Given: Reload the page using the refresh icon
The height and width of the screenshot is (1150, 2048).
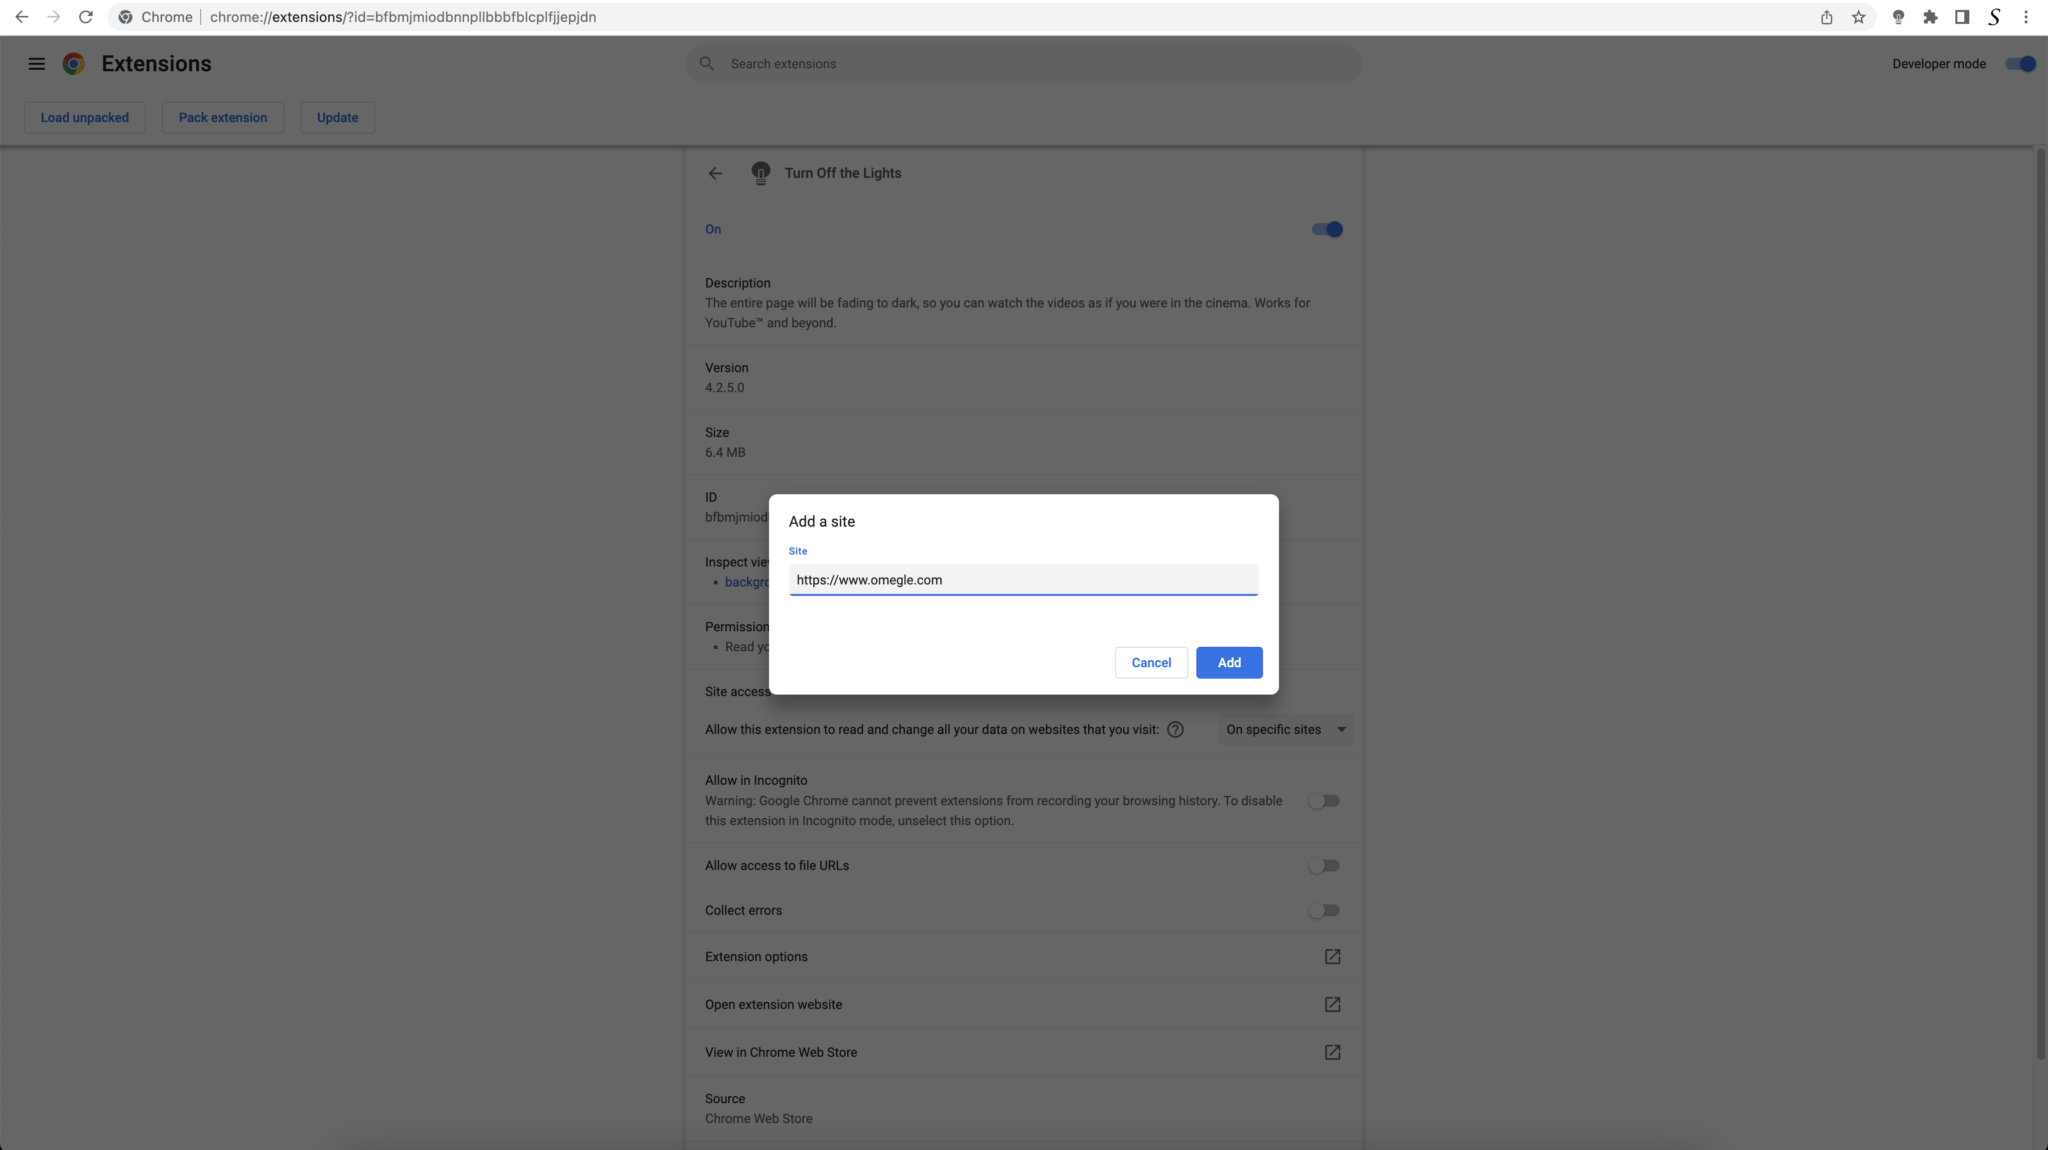Looking at the screenshot, I should click(x=86, y=17).
